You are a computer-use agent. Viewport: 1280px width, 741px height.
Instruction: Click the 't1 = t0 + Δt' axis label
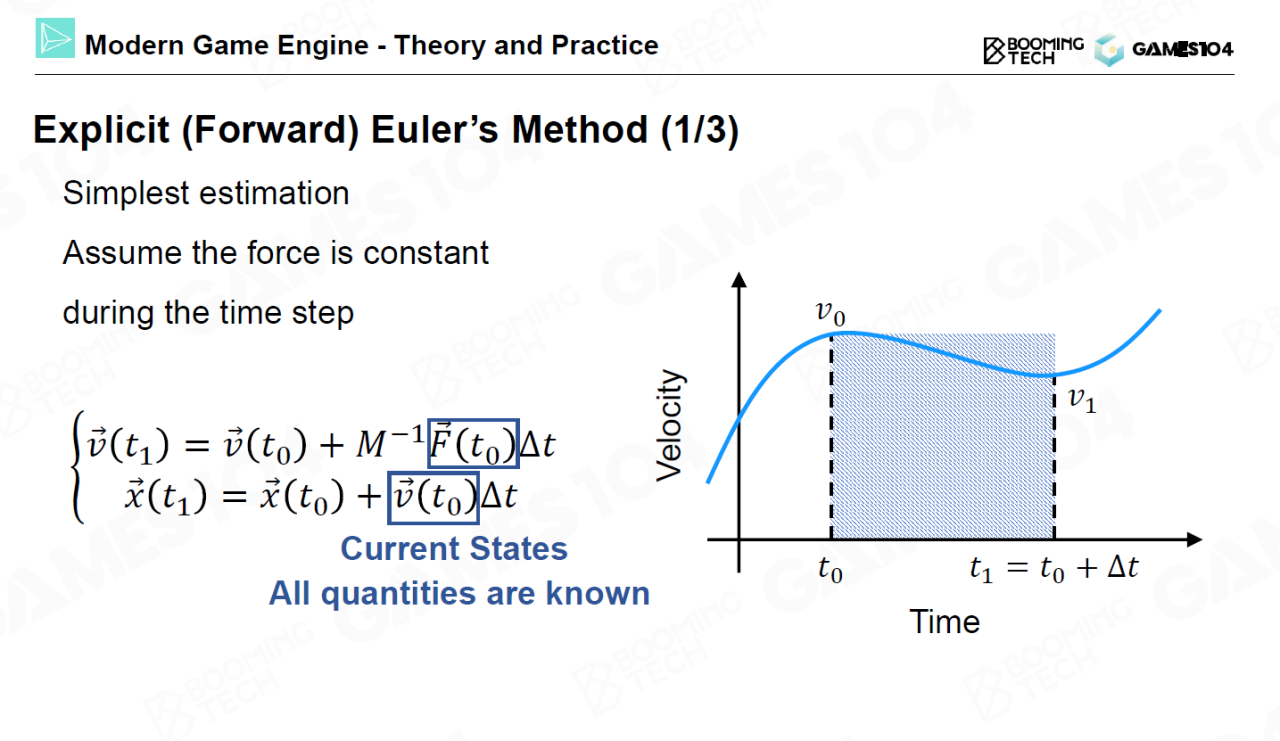1054,569
